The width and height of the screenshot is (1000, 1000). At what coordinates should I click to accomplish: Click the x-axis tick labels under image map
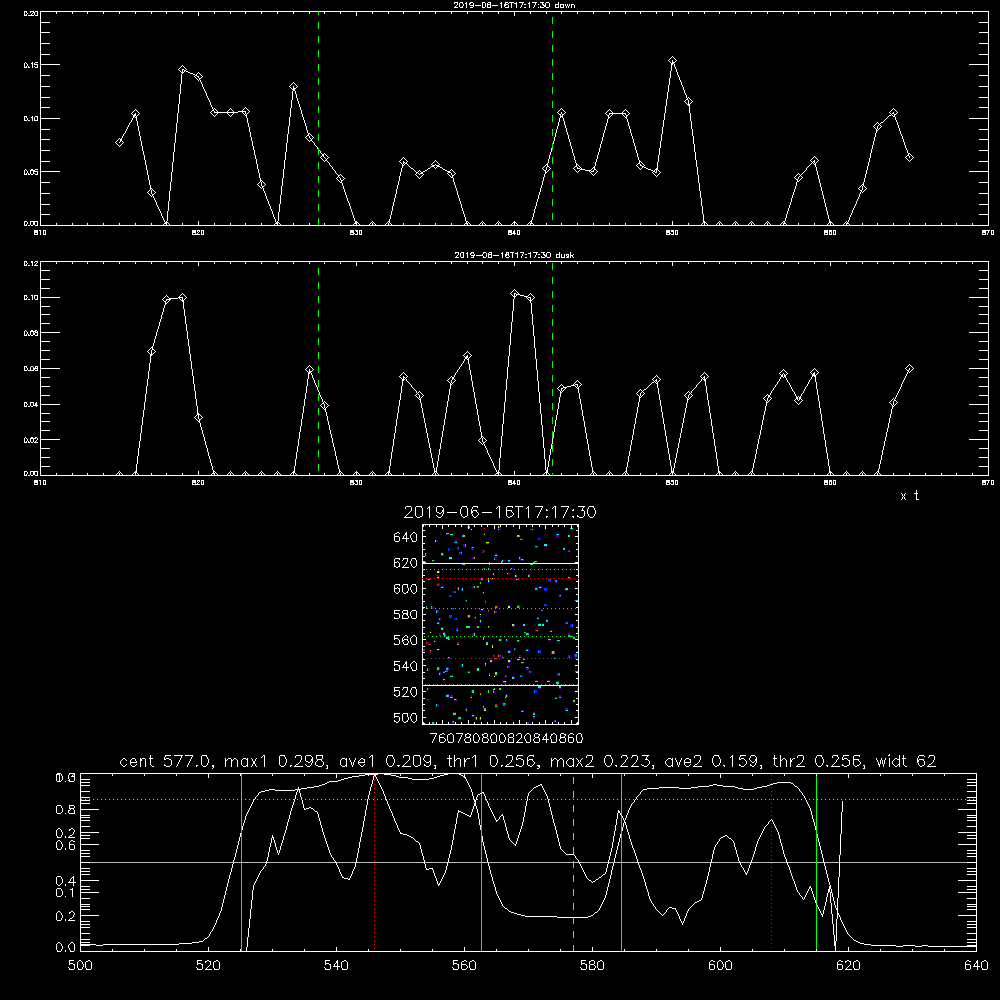point(506,738)
